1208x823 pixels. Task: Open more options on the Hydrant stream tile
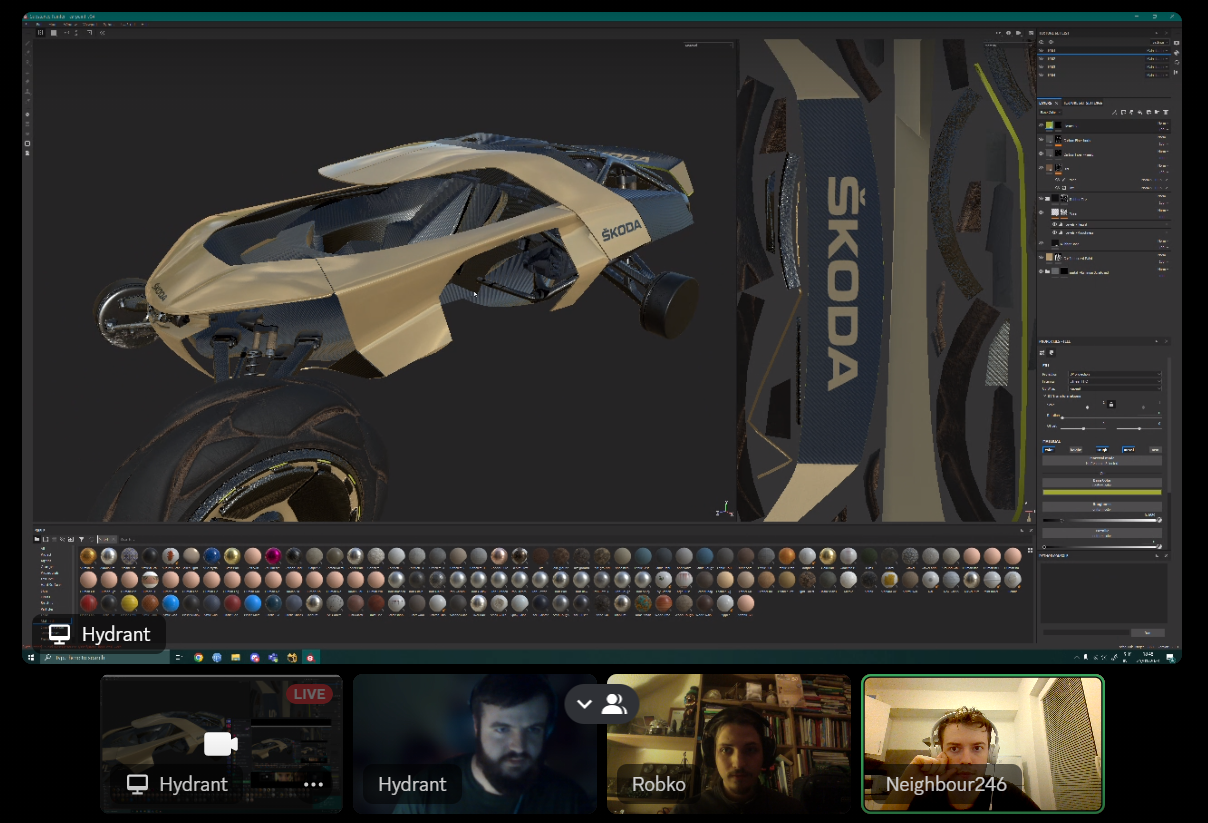click(x=314, y=784)
